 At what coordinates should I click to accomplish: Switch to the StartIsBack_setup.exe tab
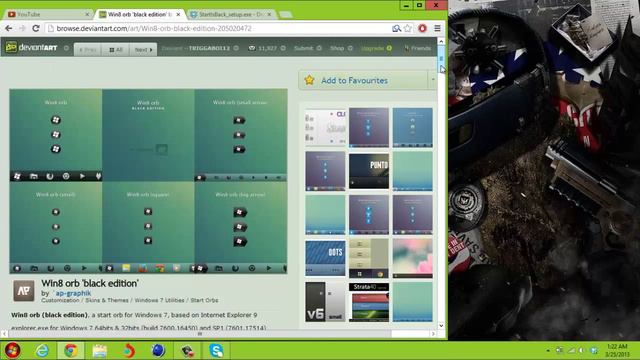click(x=231, y=14)
